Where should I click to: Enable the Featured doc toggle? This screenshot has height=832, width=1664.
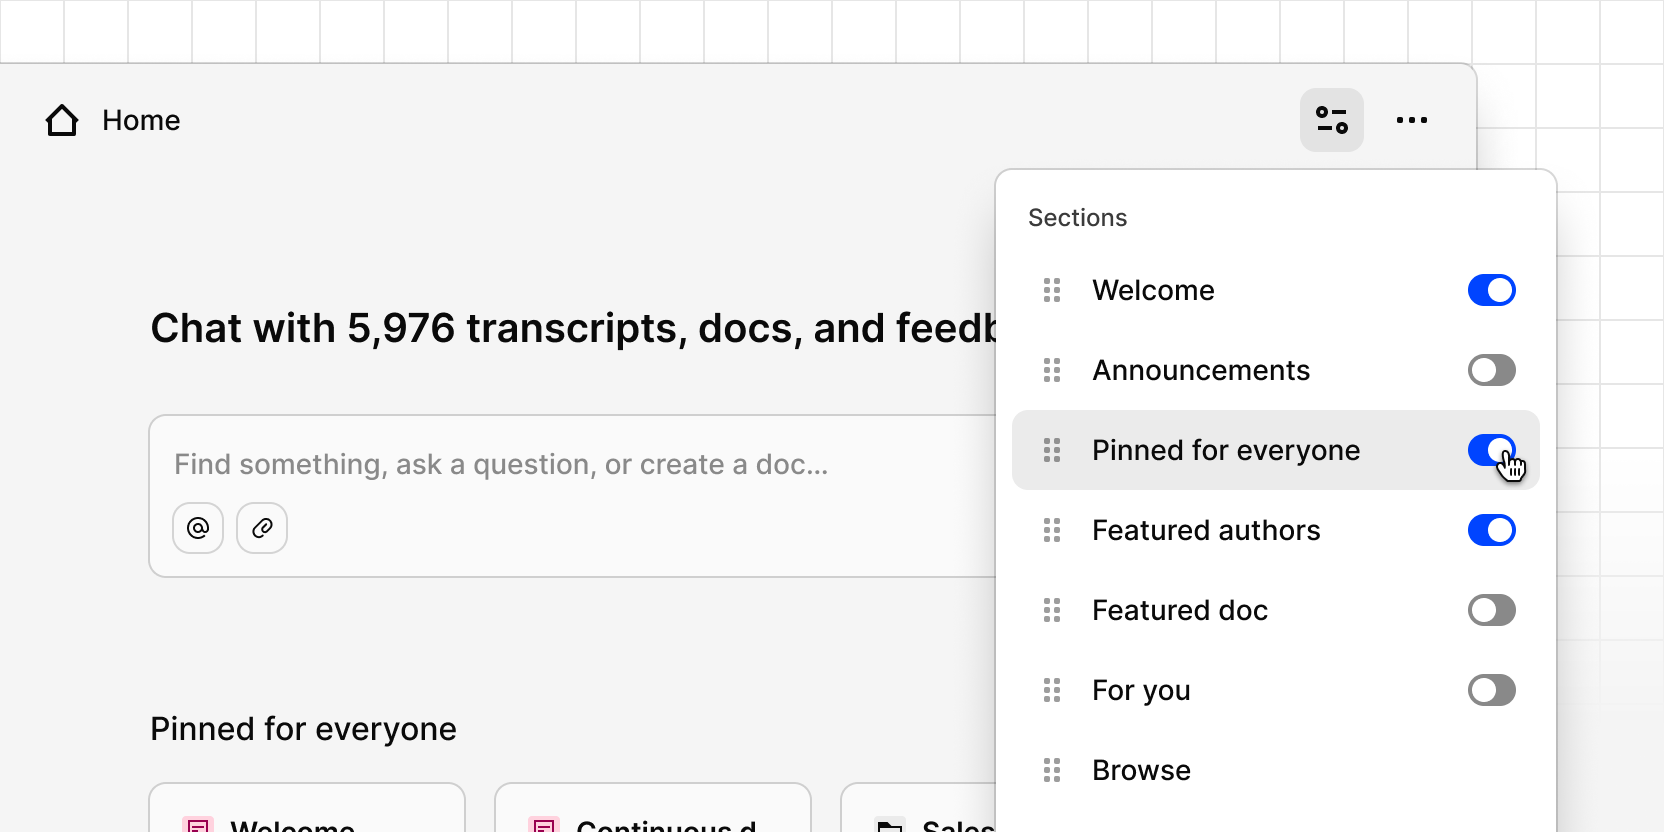tap(1492, 610)
